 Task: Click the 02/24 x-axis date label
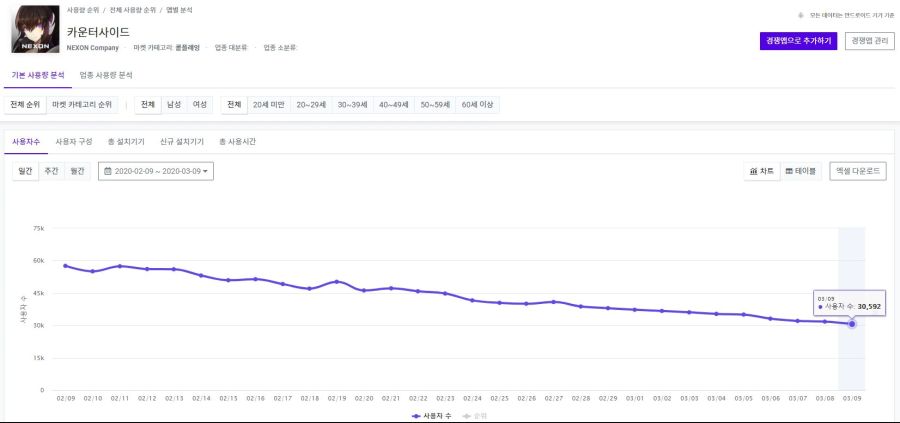click(472, 398)
